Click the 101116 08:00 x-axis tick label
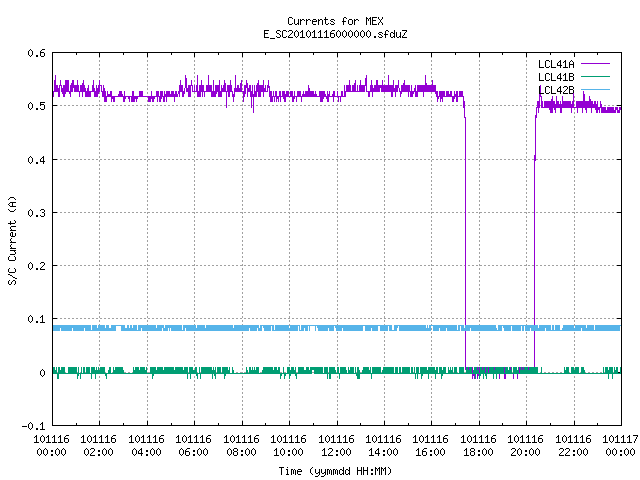This screenshot has width=640, height=480. pos(241,446)
